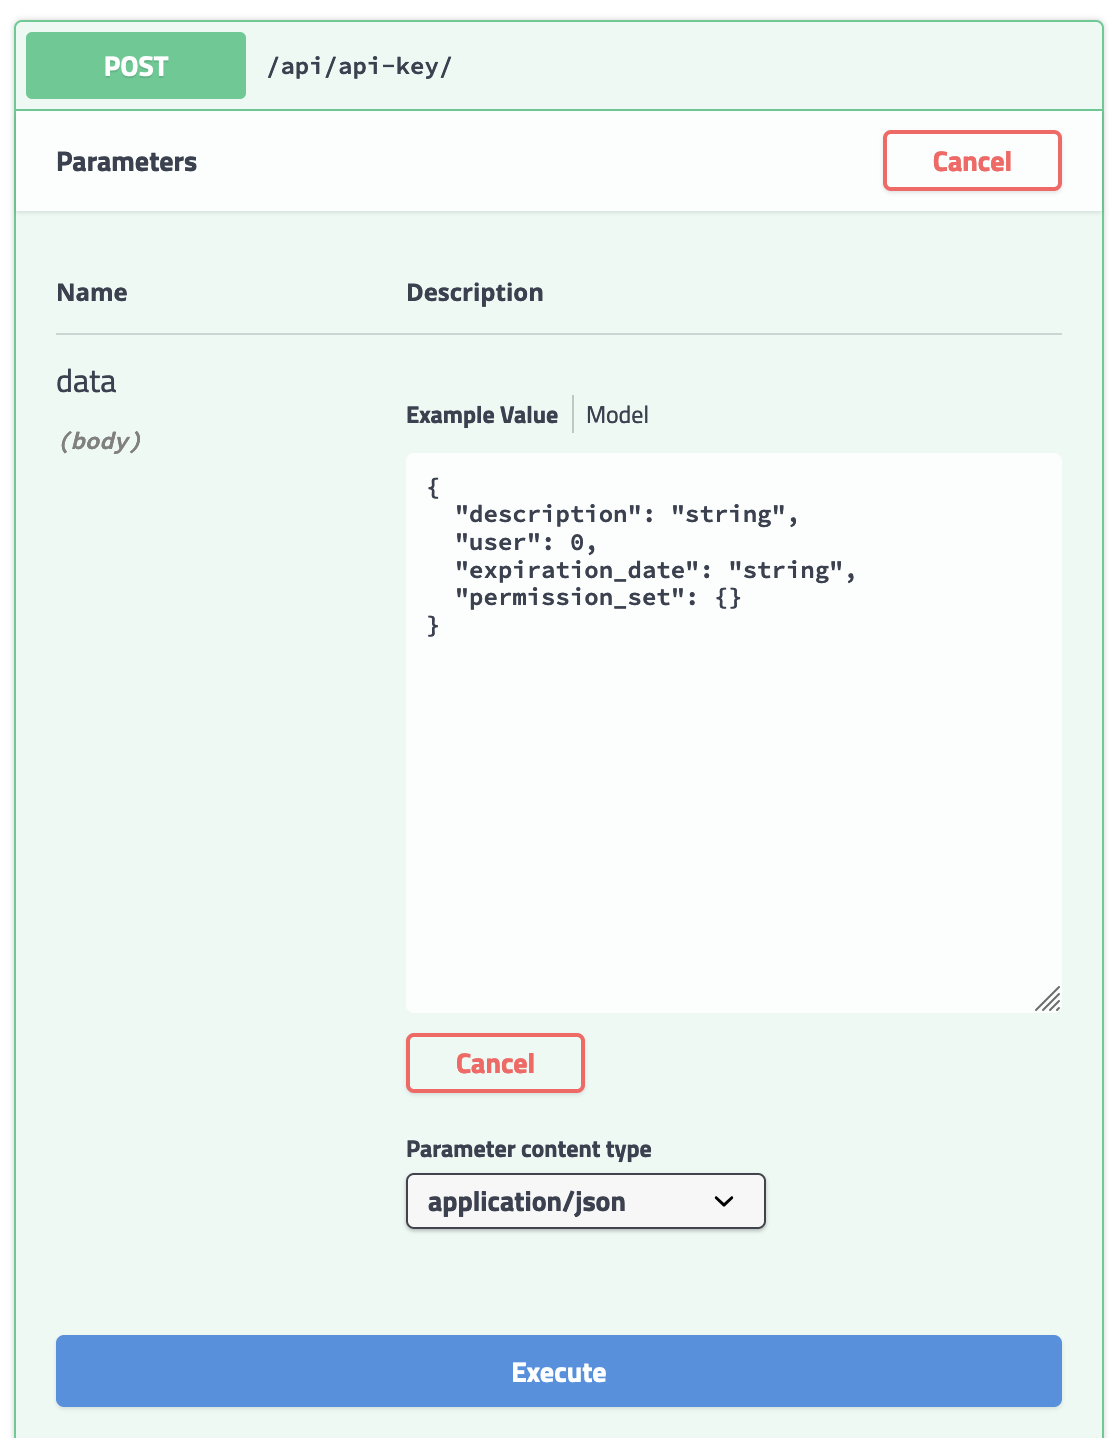Screen dimensions: 1110x1438
Task: Click the (body) label under data
Action: pos(100,440)
